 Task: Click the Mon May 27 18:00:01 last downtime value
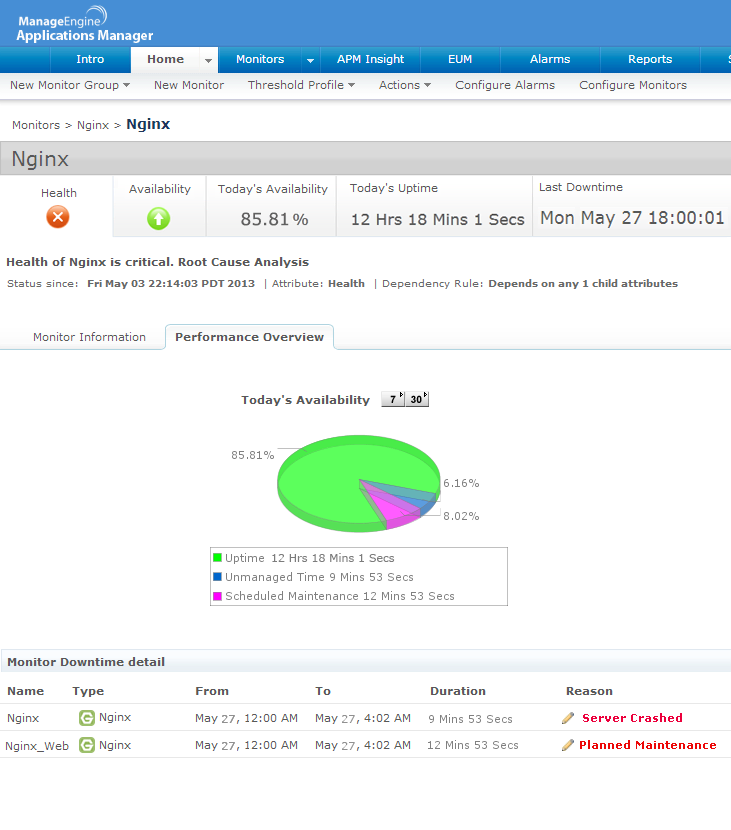point(632,218)
